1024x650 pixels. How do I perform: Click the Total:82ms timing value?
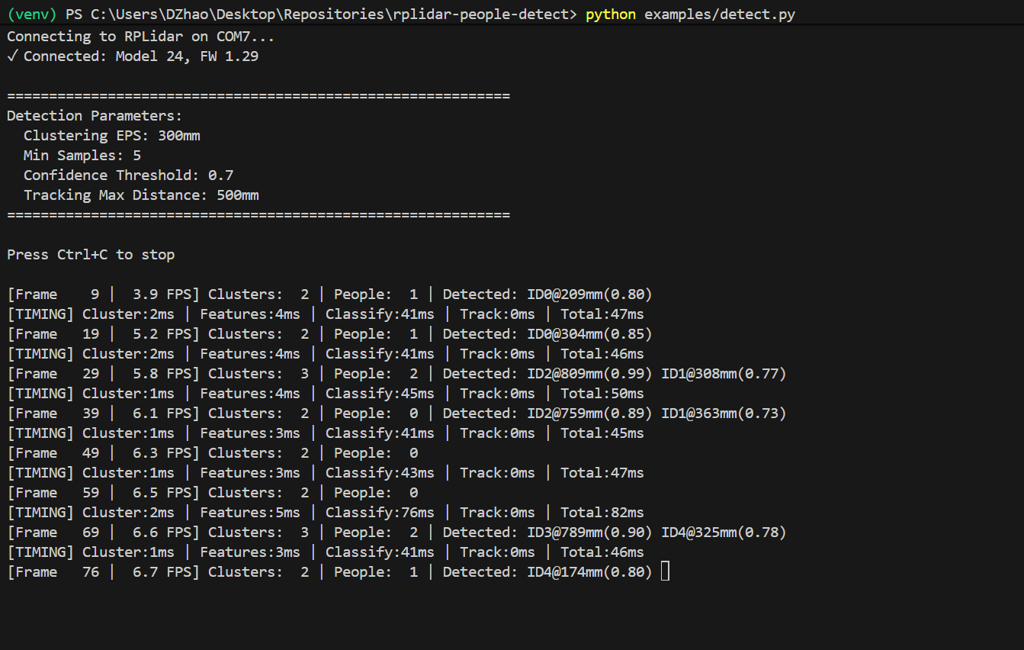[602, 512]
